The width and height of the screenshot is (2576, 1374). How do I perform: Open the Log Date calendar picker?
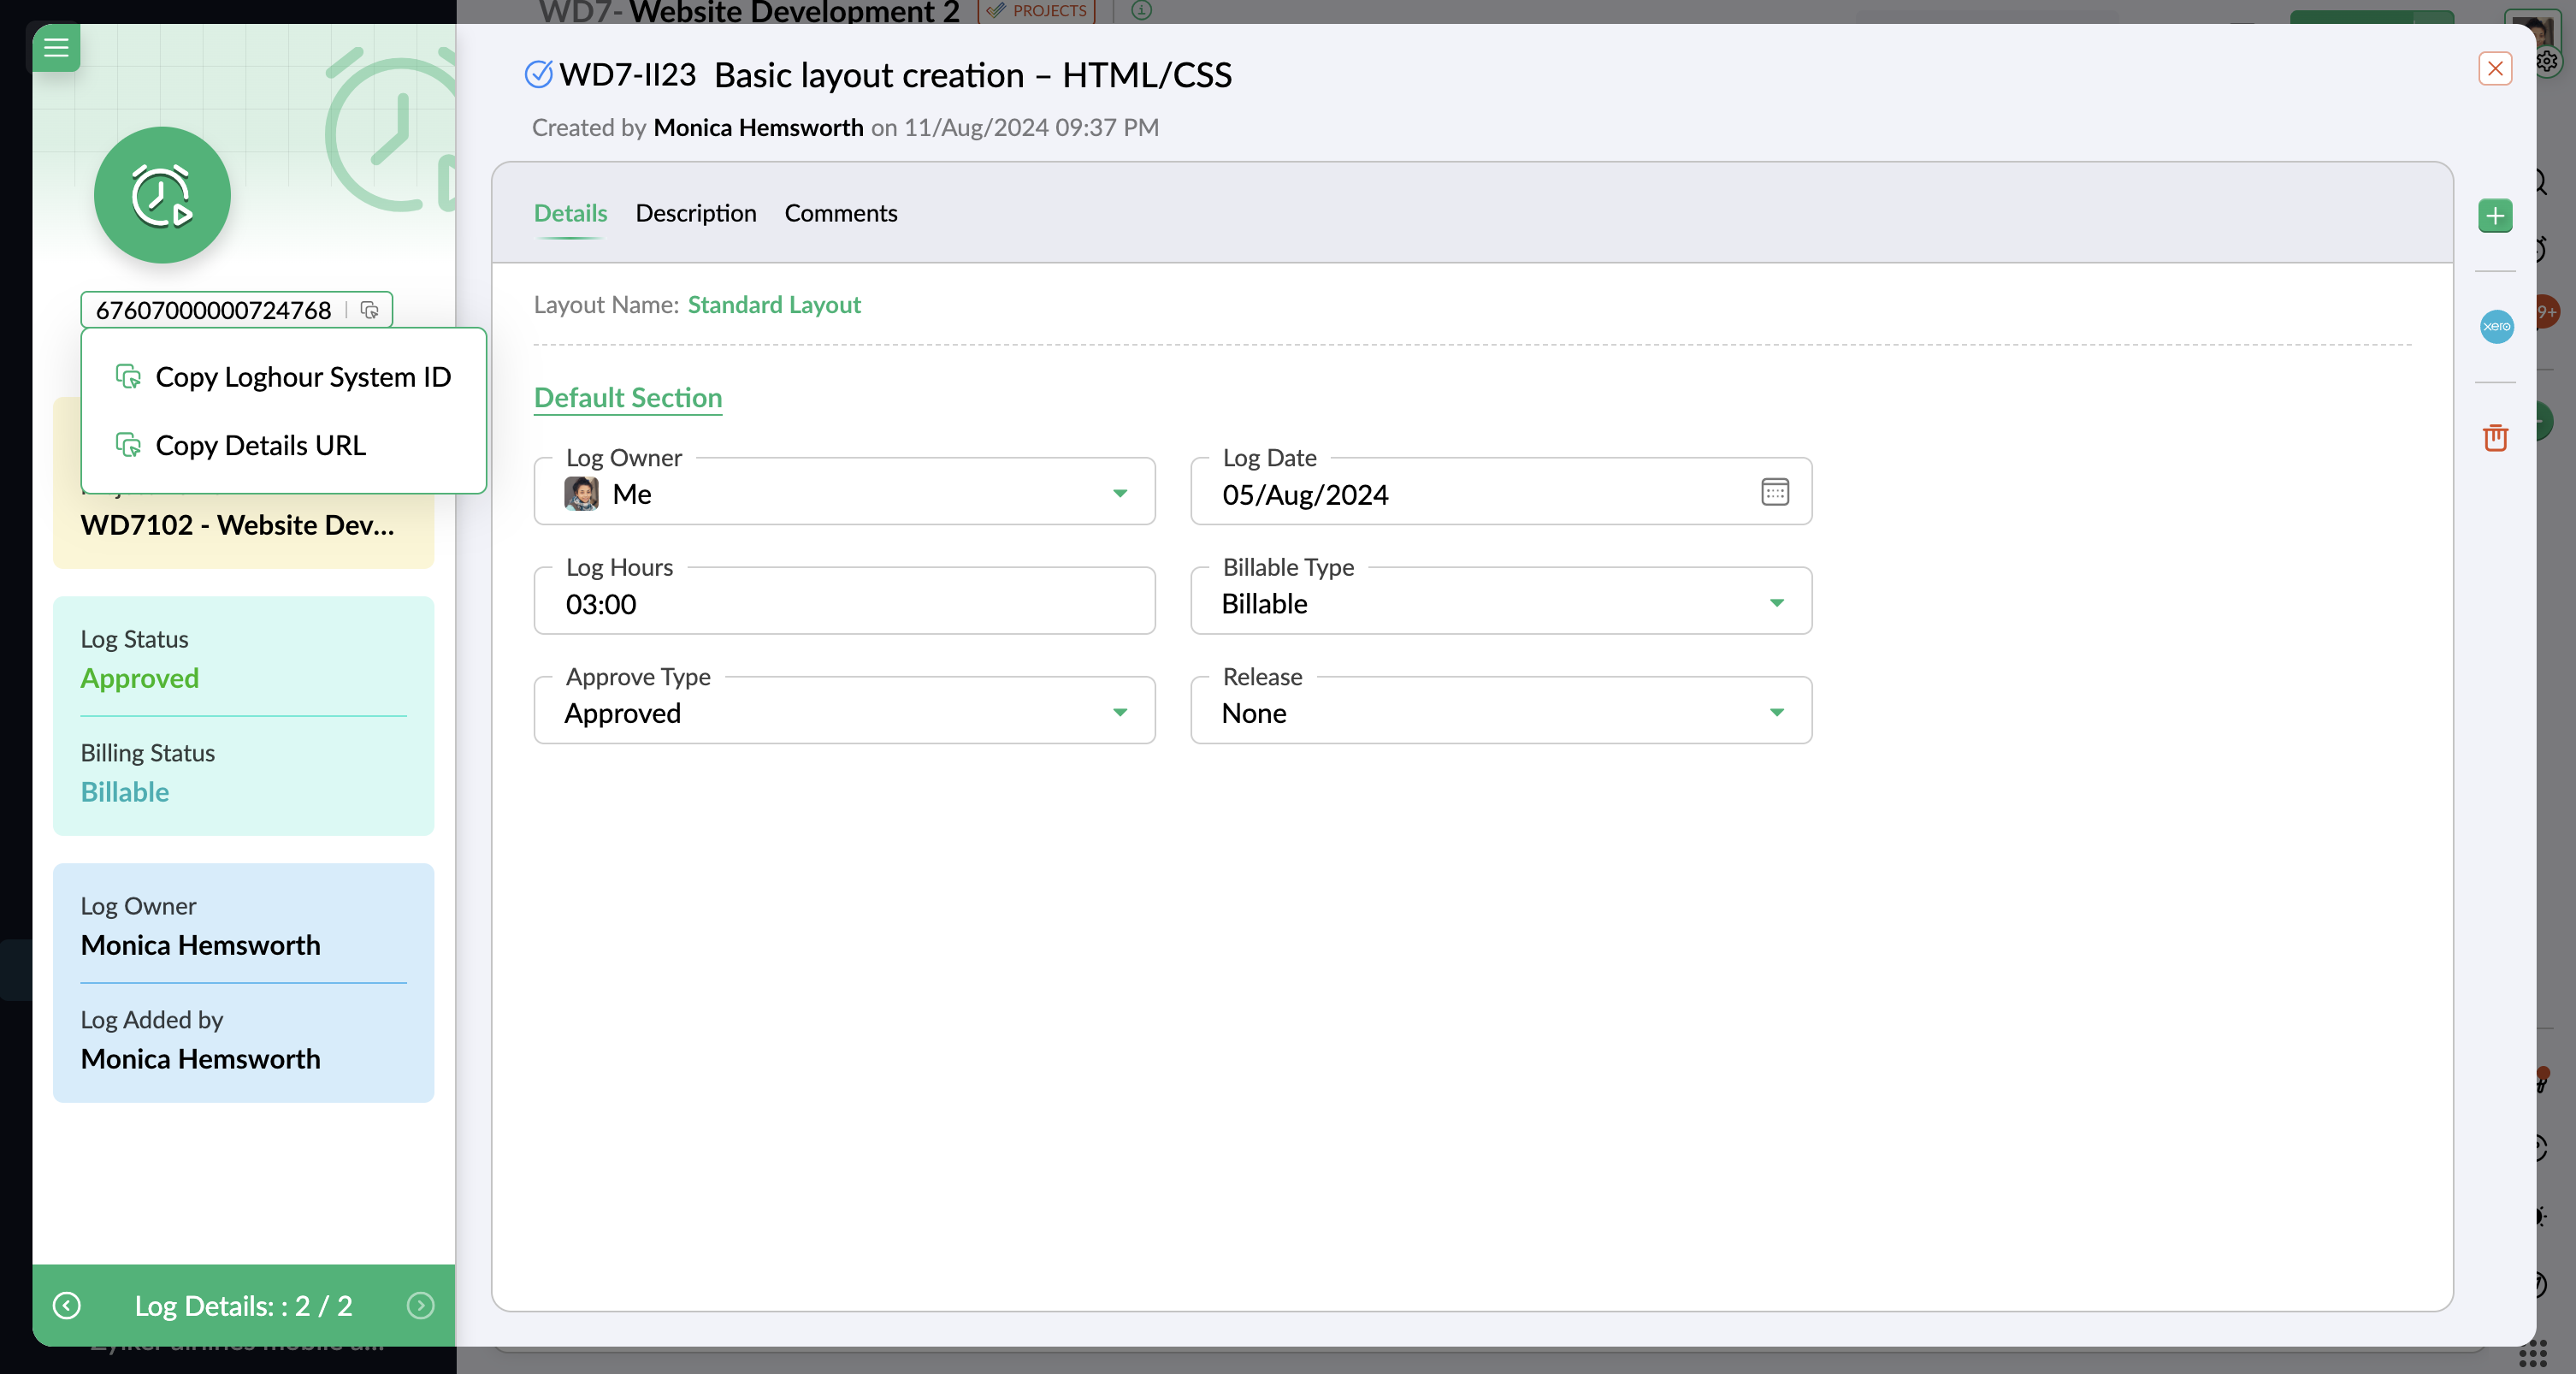1774,492
